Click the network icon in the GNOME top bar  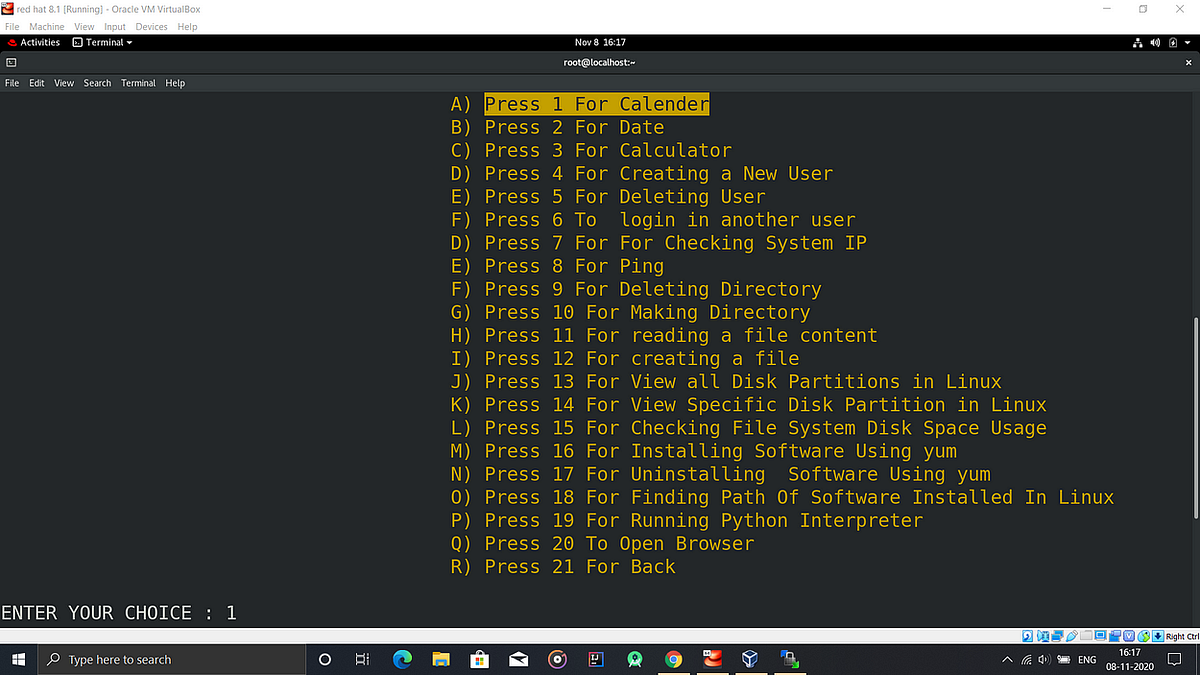pyautogui.click(x=1139, y=42)
